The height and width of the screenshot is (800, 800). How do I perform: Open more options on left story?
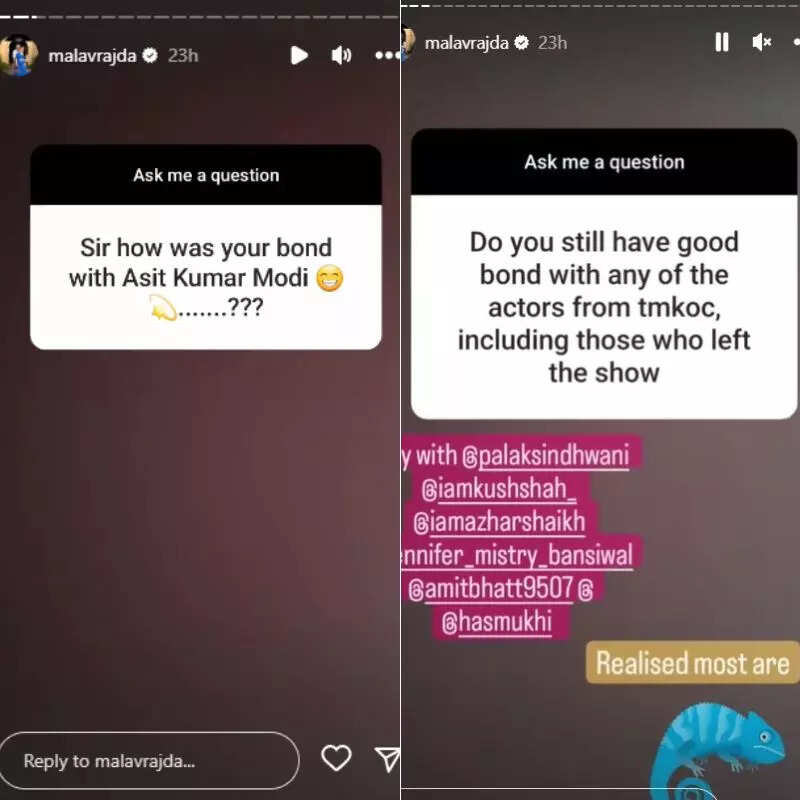[x=387, y=55]
